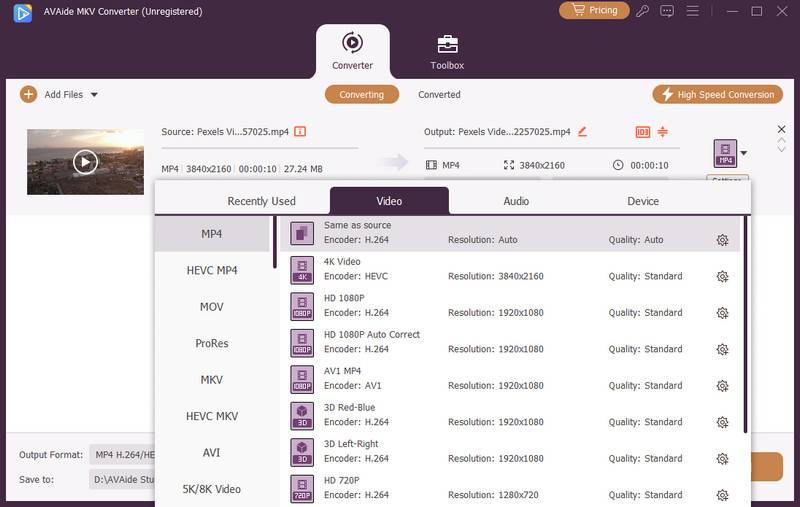The image size is (800, 507).
Task: Open settings gear for 4K Video
Action: pyautogui.click(x=722, y=276)
